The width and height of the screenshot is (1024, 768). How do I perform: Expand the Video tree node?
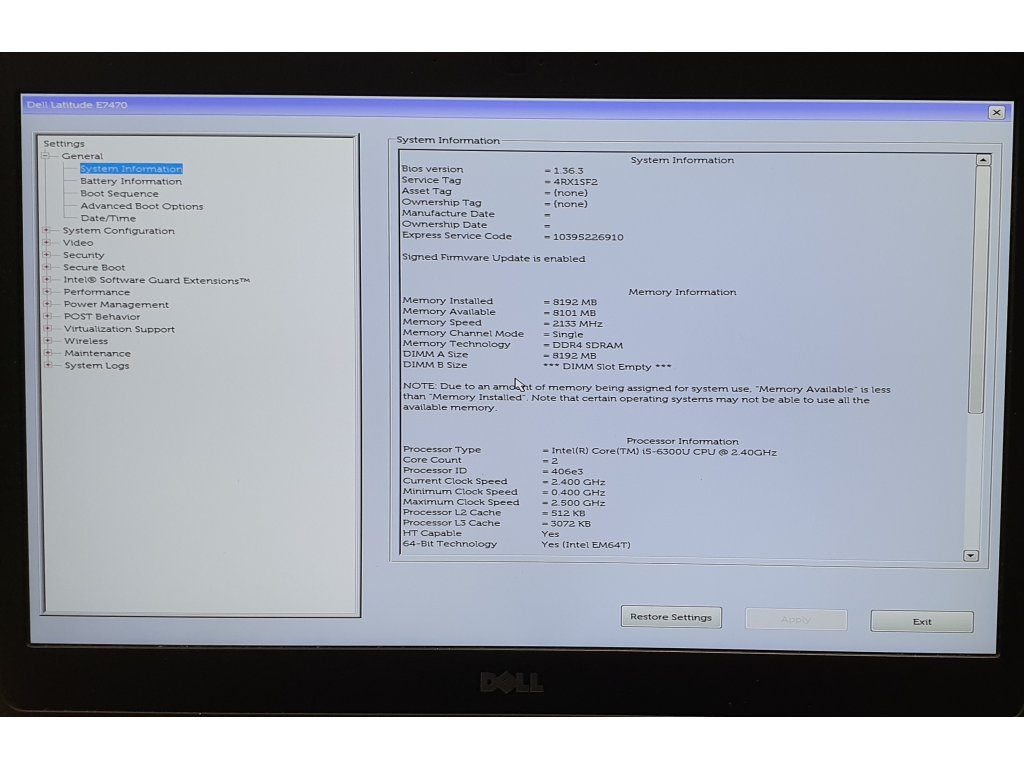(46, 242)
